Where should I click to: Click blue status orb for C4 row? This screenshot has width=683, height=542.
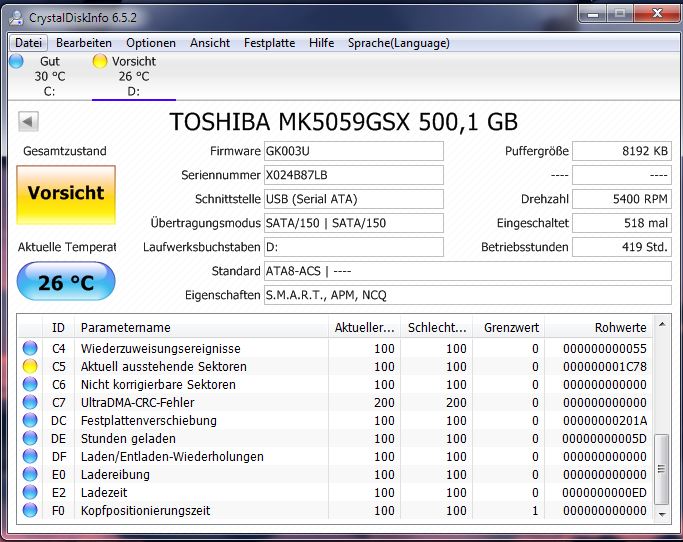[30, 348]
